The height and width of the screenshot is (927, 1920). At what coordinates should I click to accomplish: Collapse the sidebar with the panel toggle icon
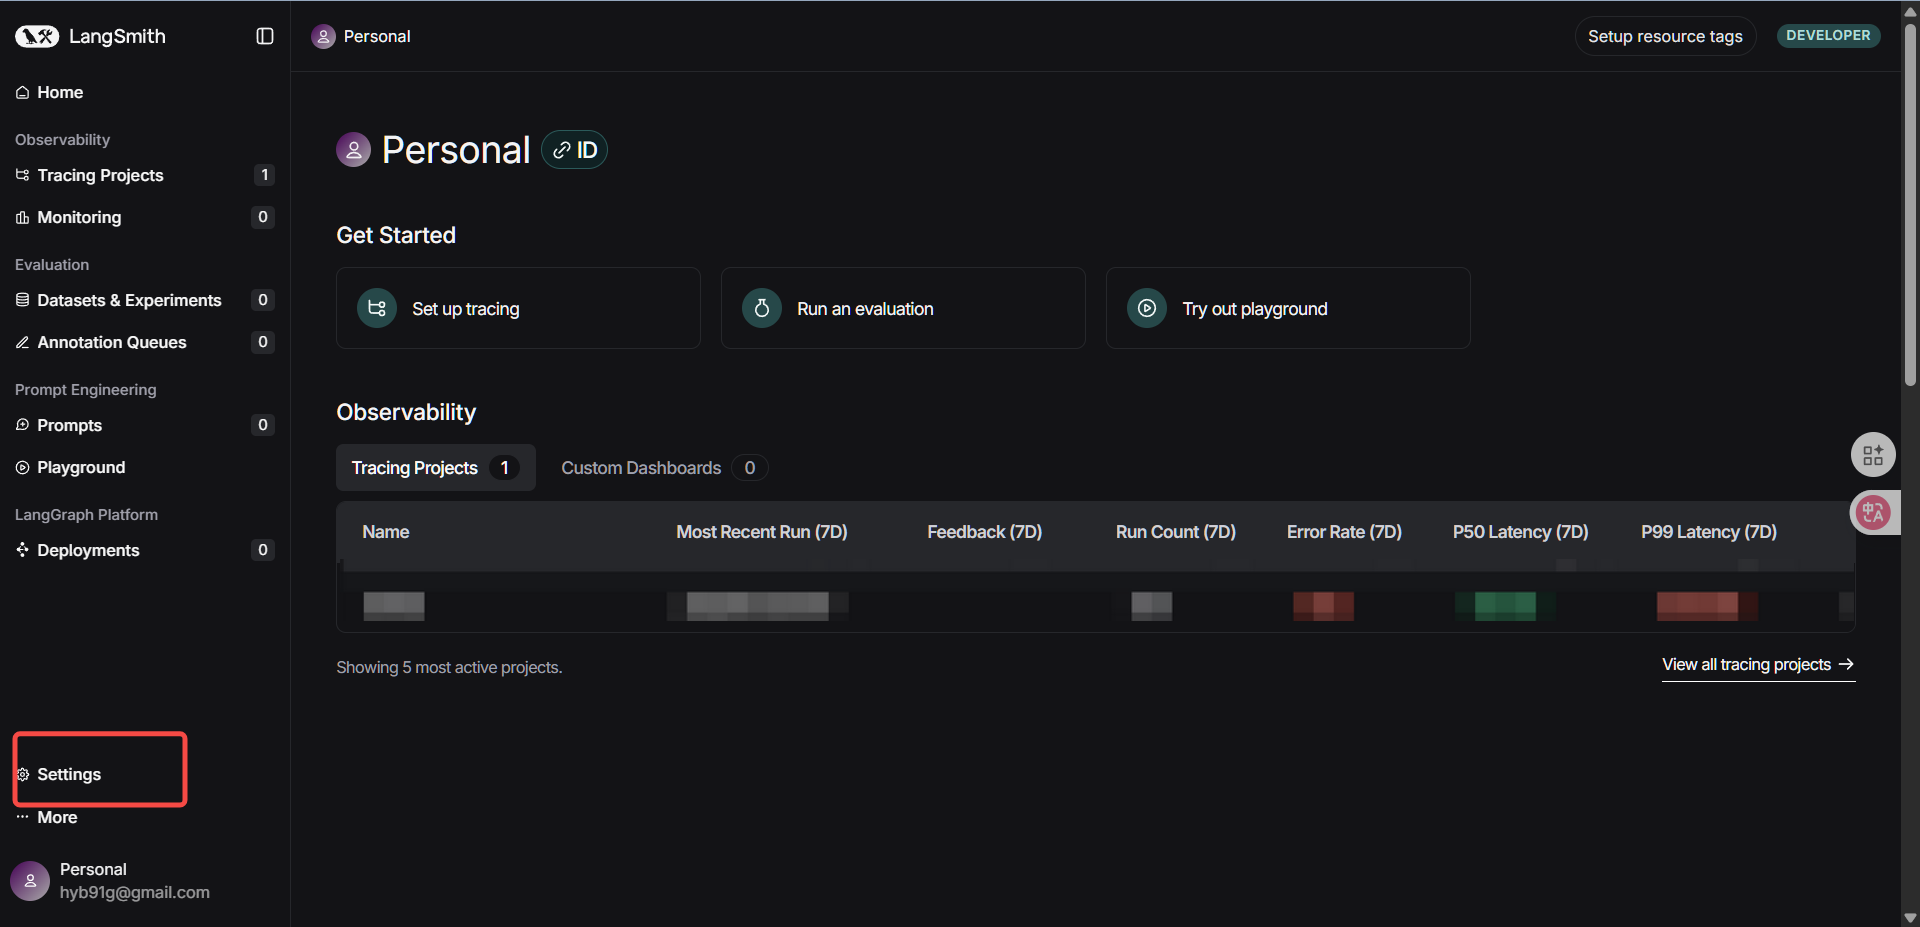(x=265, y=36)
